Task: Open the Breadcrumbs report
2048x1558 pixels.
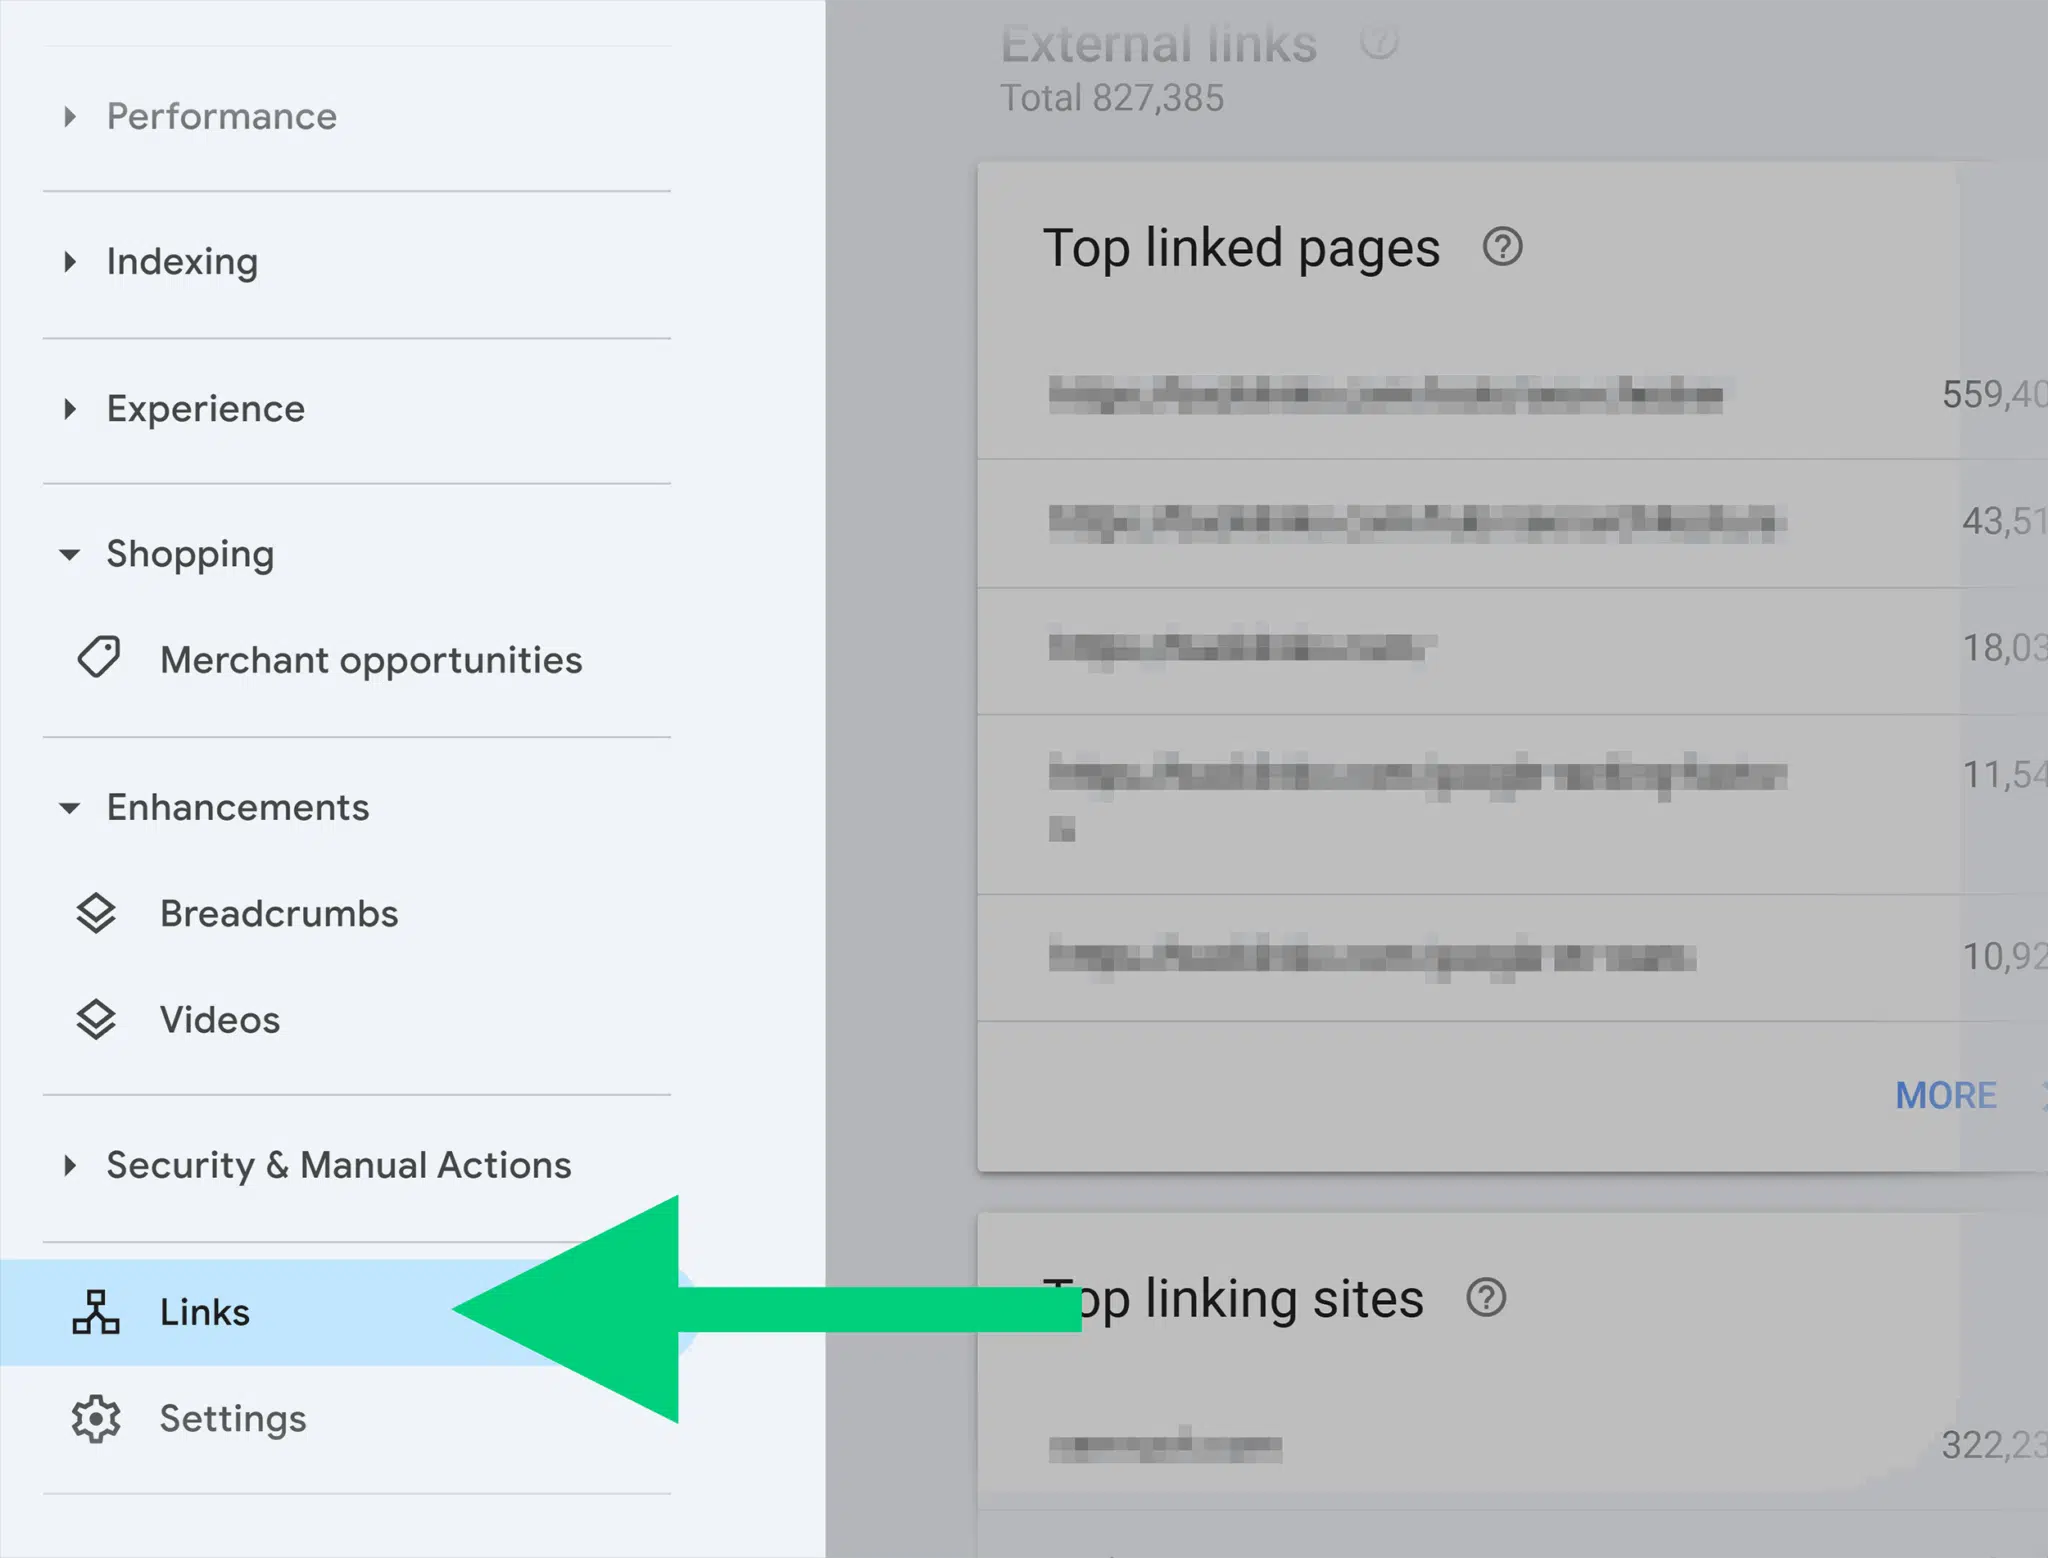Action: click(x=279, y=914)
